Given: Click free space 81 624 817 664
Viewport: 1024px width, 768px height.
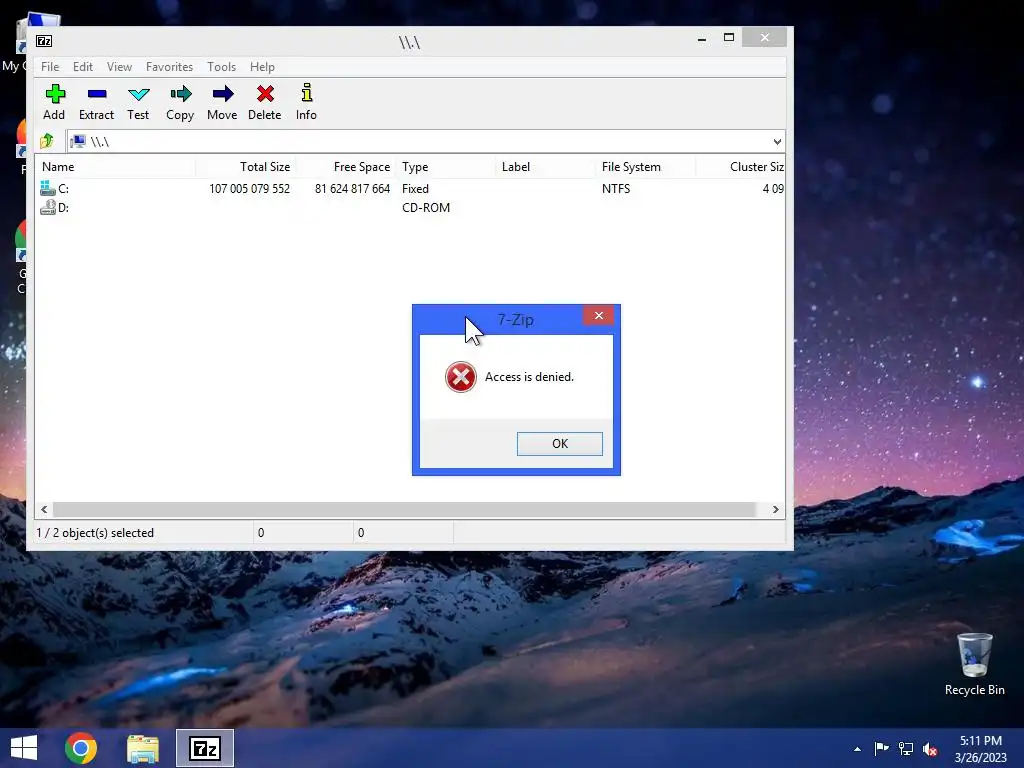Looking at the screenshot, I should pyautogui.click(x=353, y=189).
